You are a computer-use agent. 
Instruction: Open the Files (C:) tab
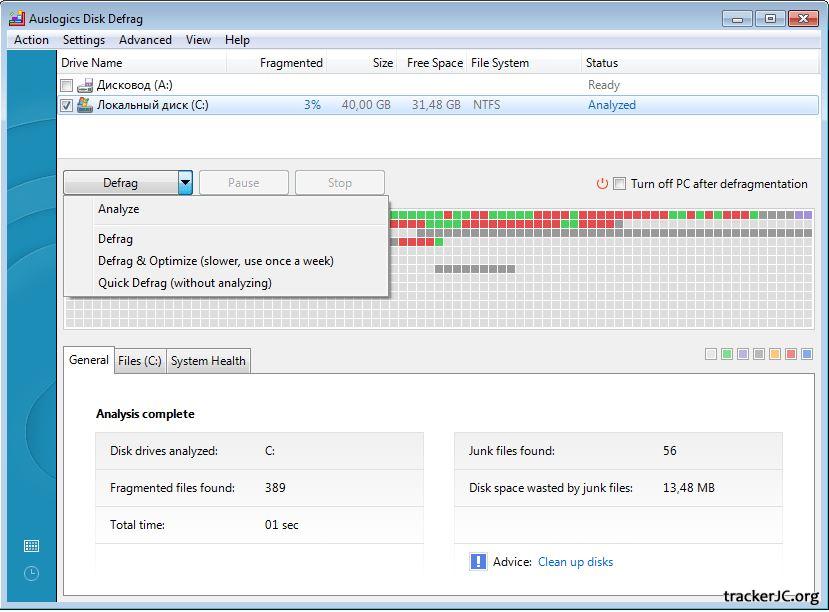tap(139, 361)
